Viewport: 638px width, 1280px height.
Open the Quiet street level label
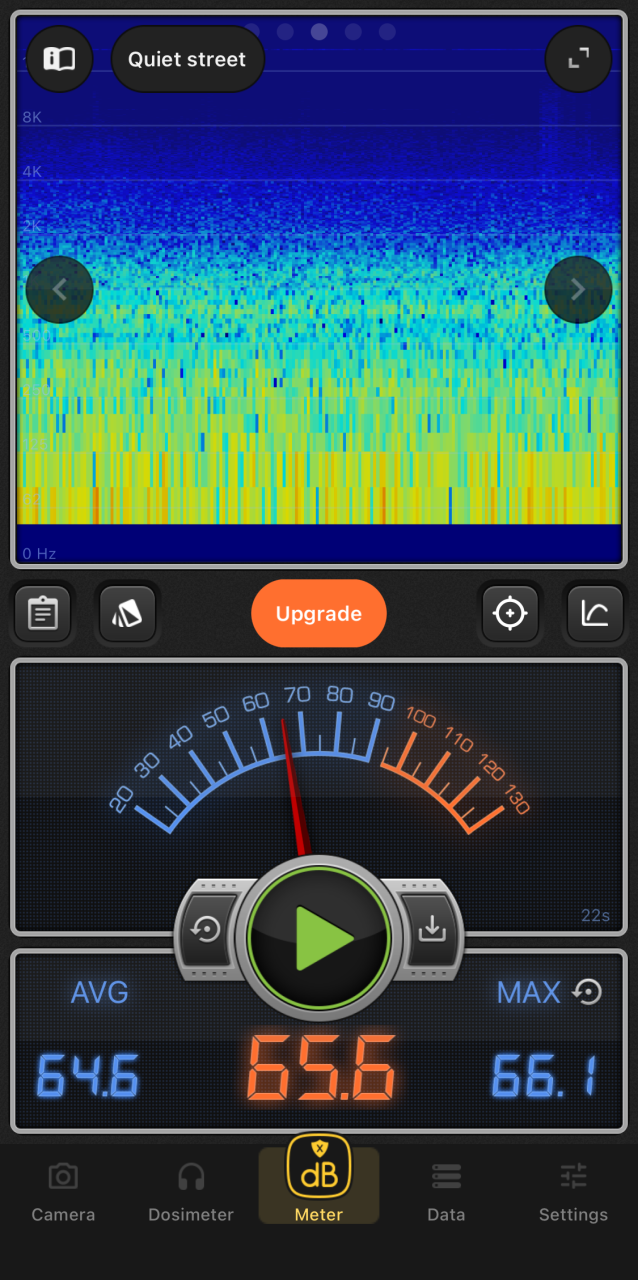pyautogui.click(x=187, y=60)
